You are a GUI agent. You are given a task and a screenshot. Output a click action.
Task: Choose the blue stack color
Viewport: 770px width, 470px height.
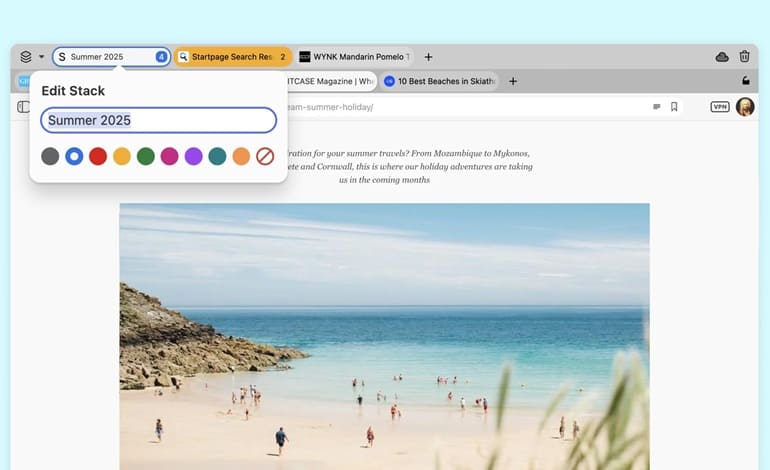74,156
